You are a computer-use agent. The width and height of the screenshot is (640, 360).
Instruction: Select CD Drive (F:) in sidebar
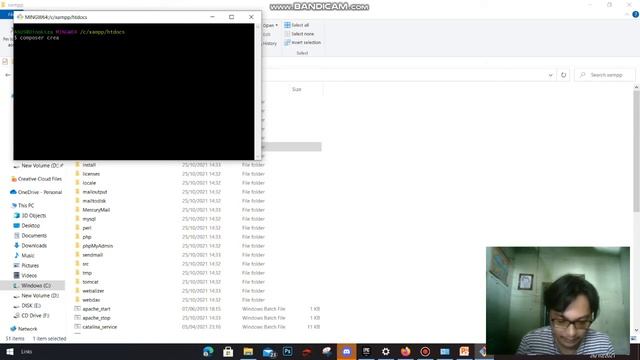(x=31, y=316)
